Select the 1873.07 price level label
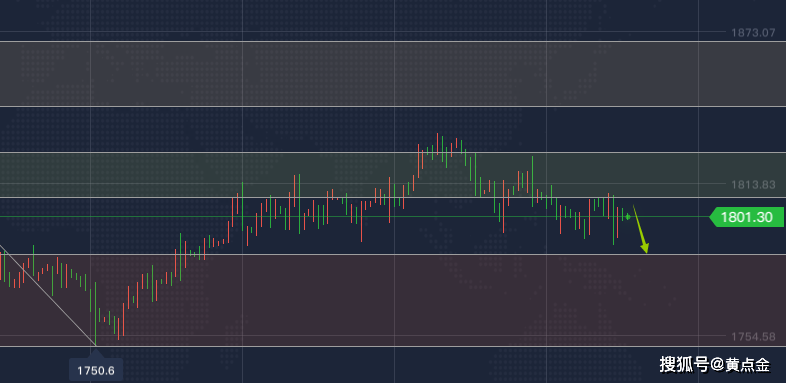This screenshot has width=786, height=383. click(753, 33)
